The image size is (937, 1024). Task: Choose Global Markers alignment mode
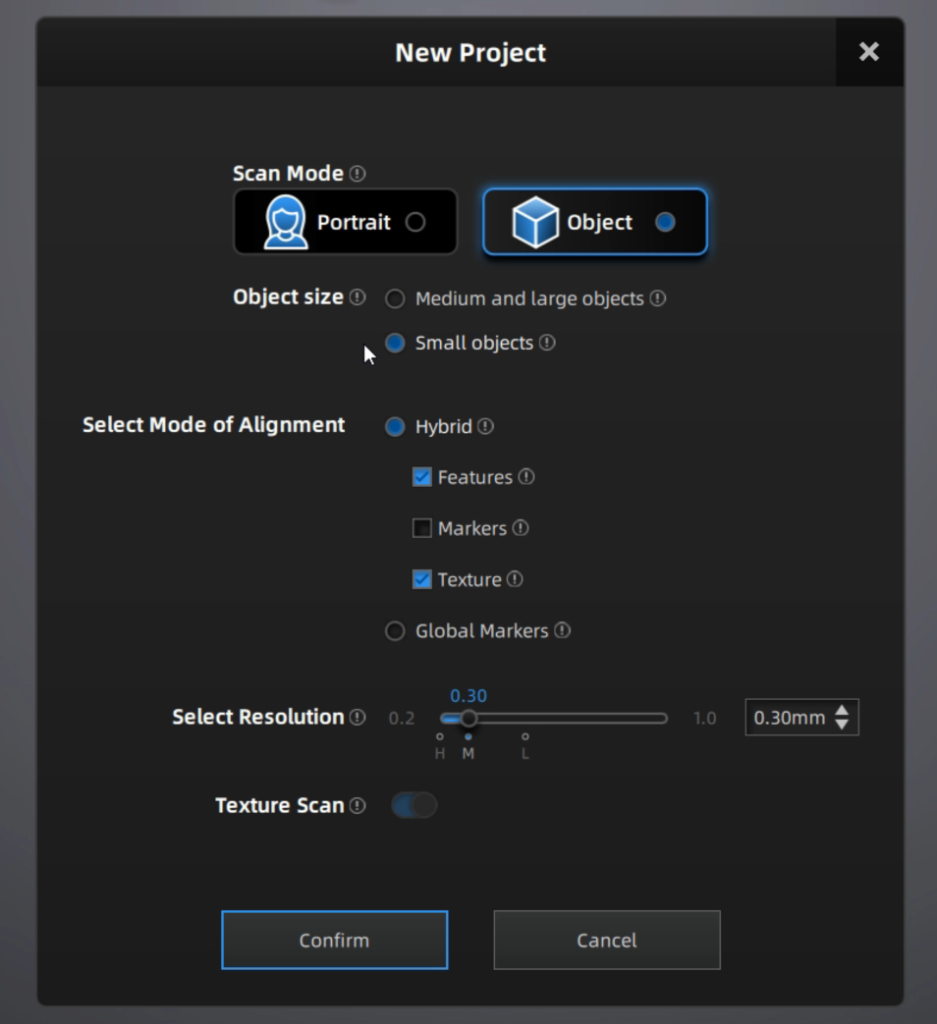[x=396, y=631]
